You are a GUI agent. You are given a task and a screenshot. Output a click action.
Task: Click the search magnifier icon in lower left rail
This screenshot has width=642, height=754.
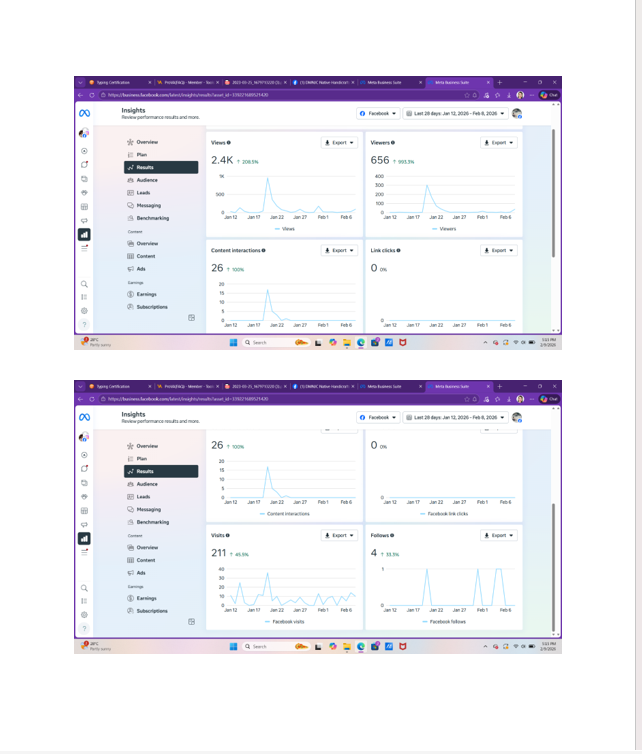[x=84, y=588]
